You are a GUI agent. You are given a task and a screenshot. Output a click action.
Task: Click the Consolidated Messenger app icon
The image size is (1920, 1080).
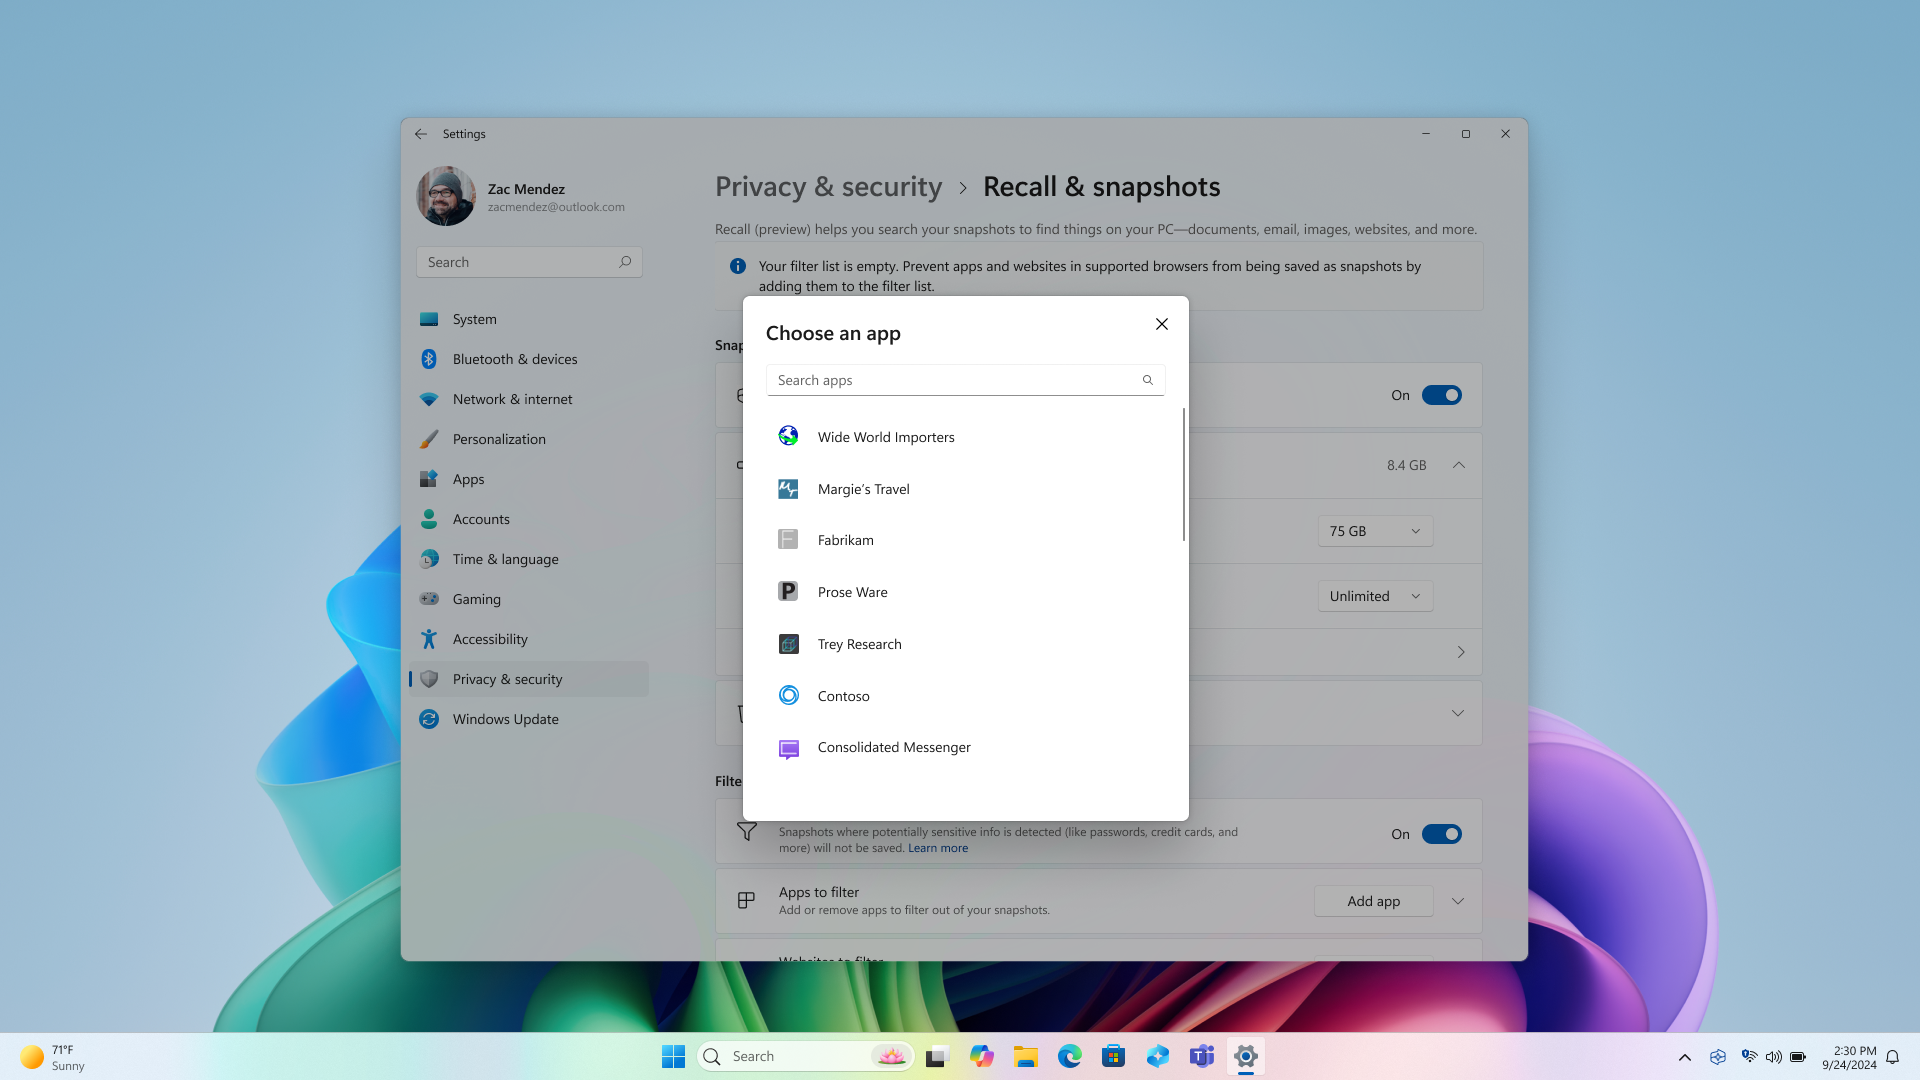pos(787,748)
